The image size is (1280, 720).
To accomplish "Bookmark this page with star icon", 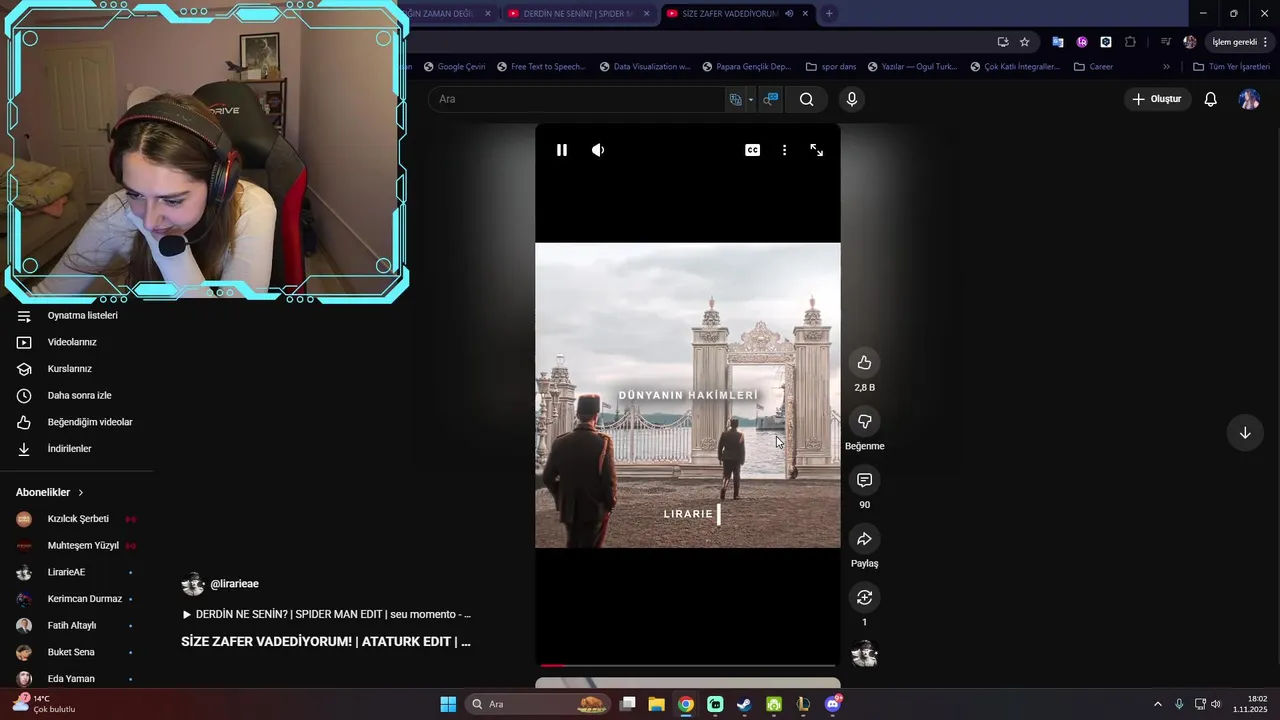I will click(x=1024, y=42).
